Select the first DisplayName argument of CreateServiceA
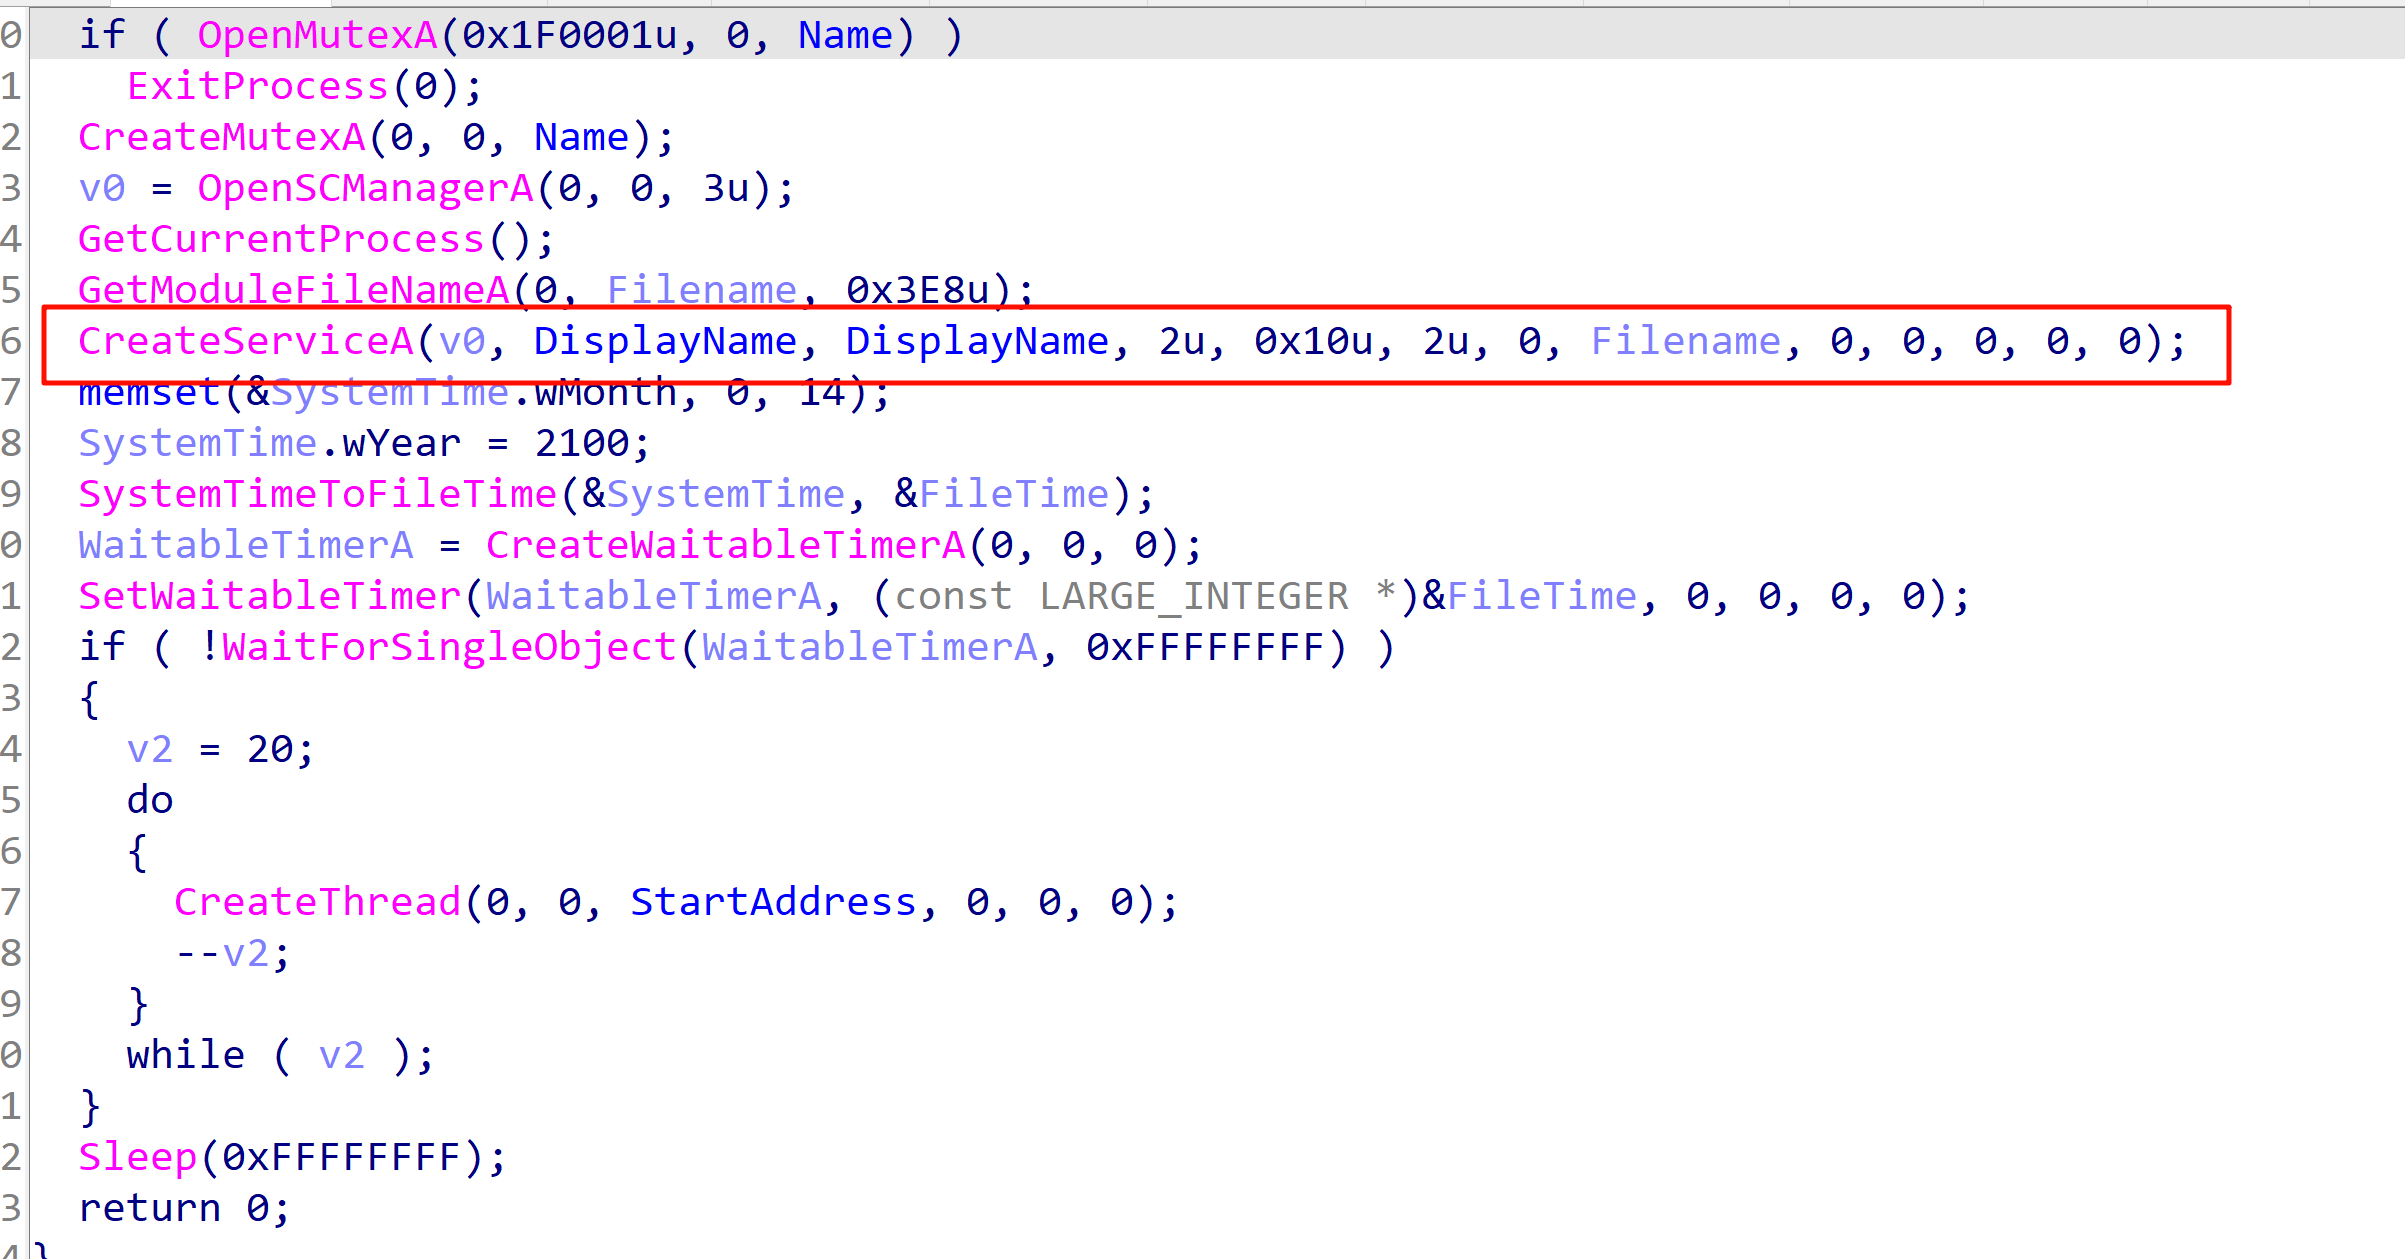2405x1259 pixels. pyautogui.click(x=666, y=341)
